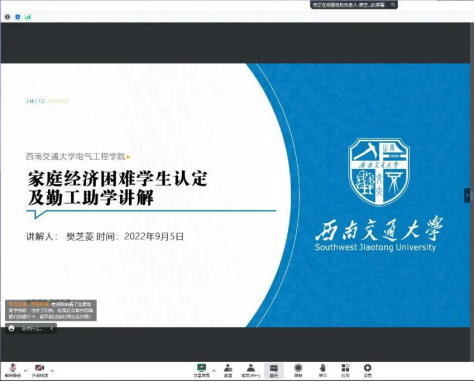Click the chat message input field

coord(32,329)
